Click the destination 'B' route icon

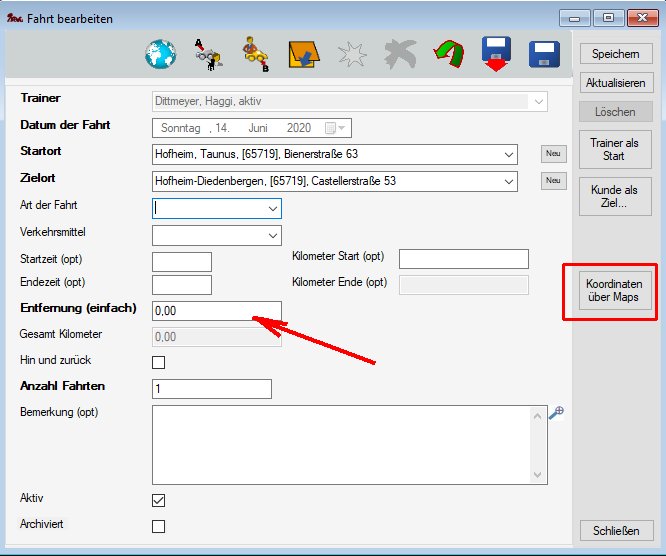pos(254,54)
